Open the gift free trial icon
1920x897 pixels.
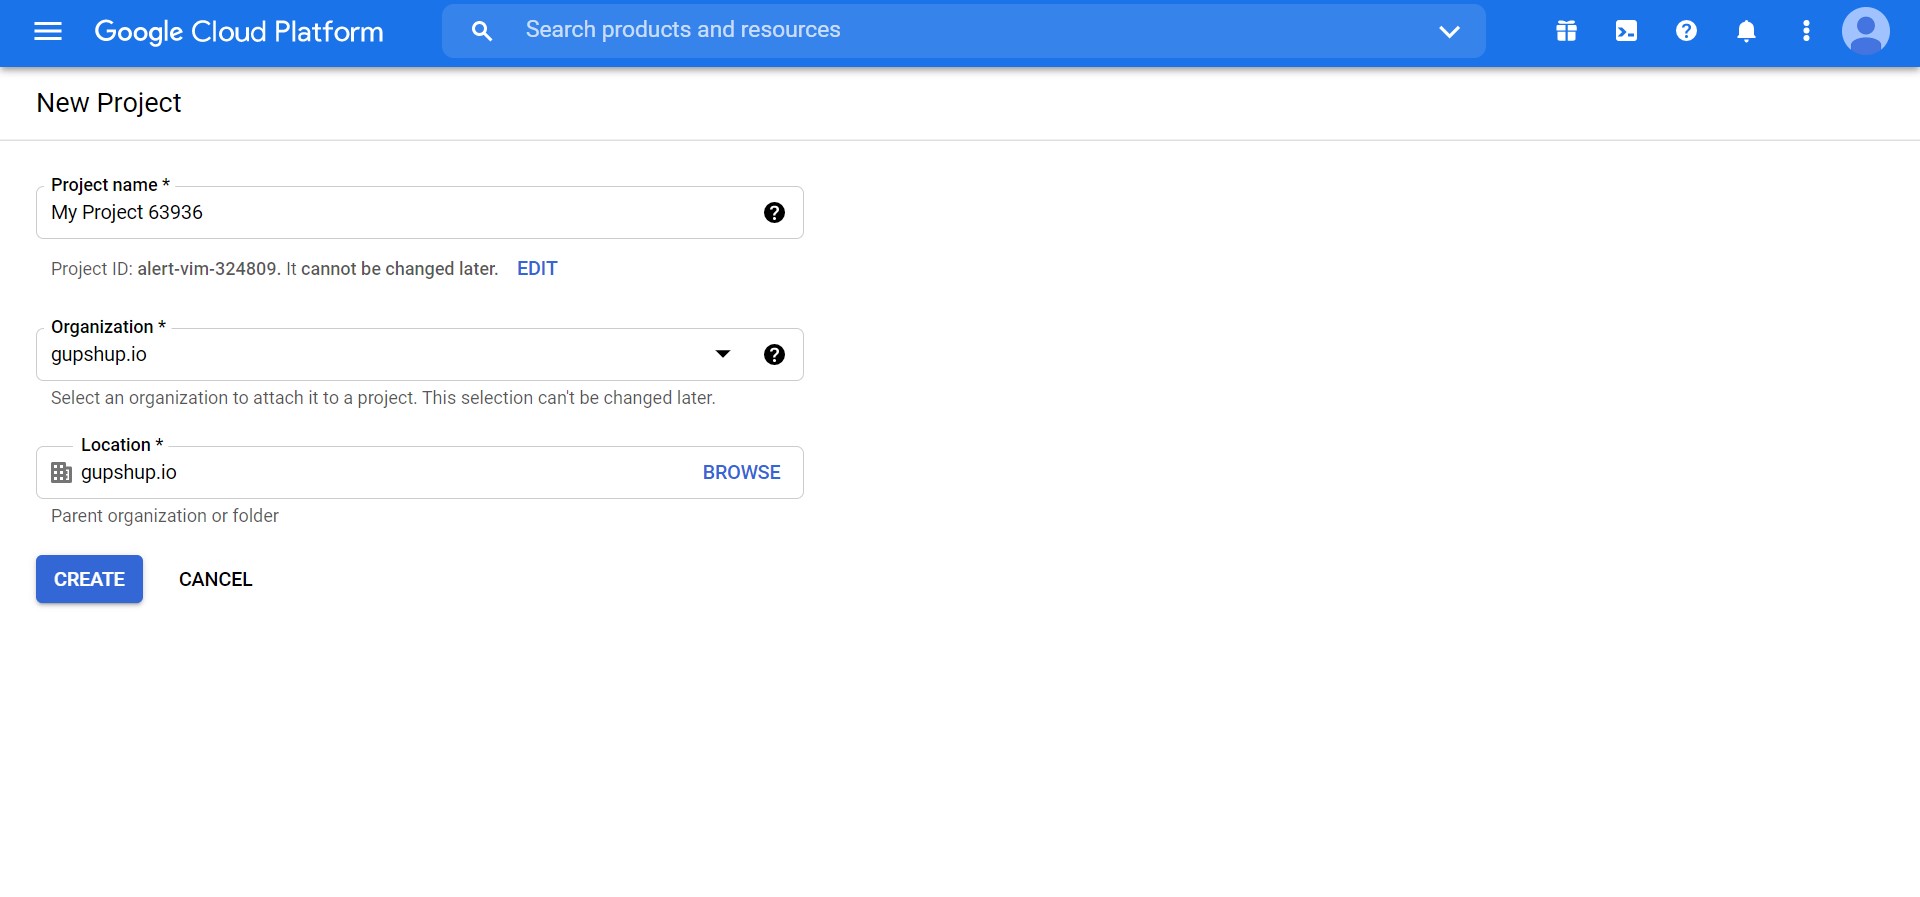point(1566,31)
